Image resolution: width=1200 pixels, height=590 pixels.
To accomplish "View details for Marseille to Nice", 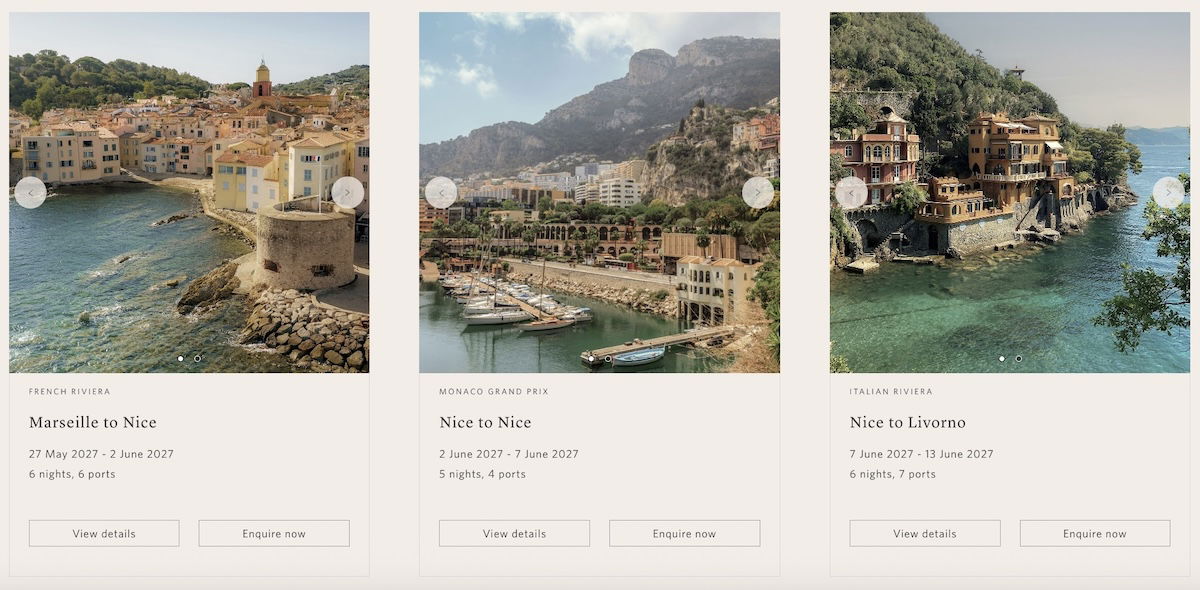I will 104,533.
